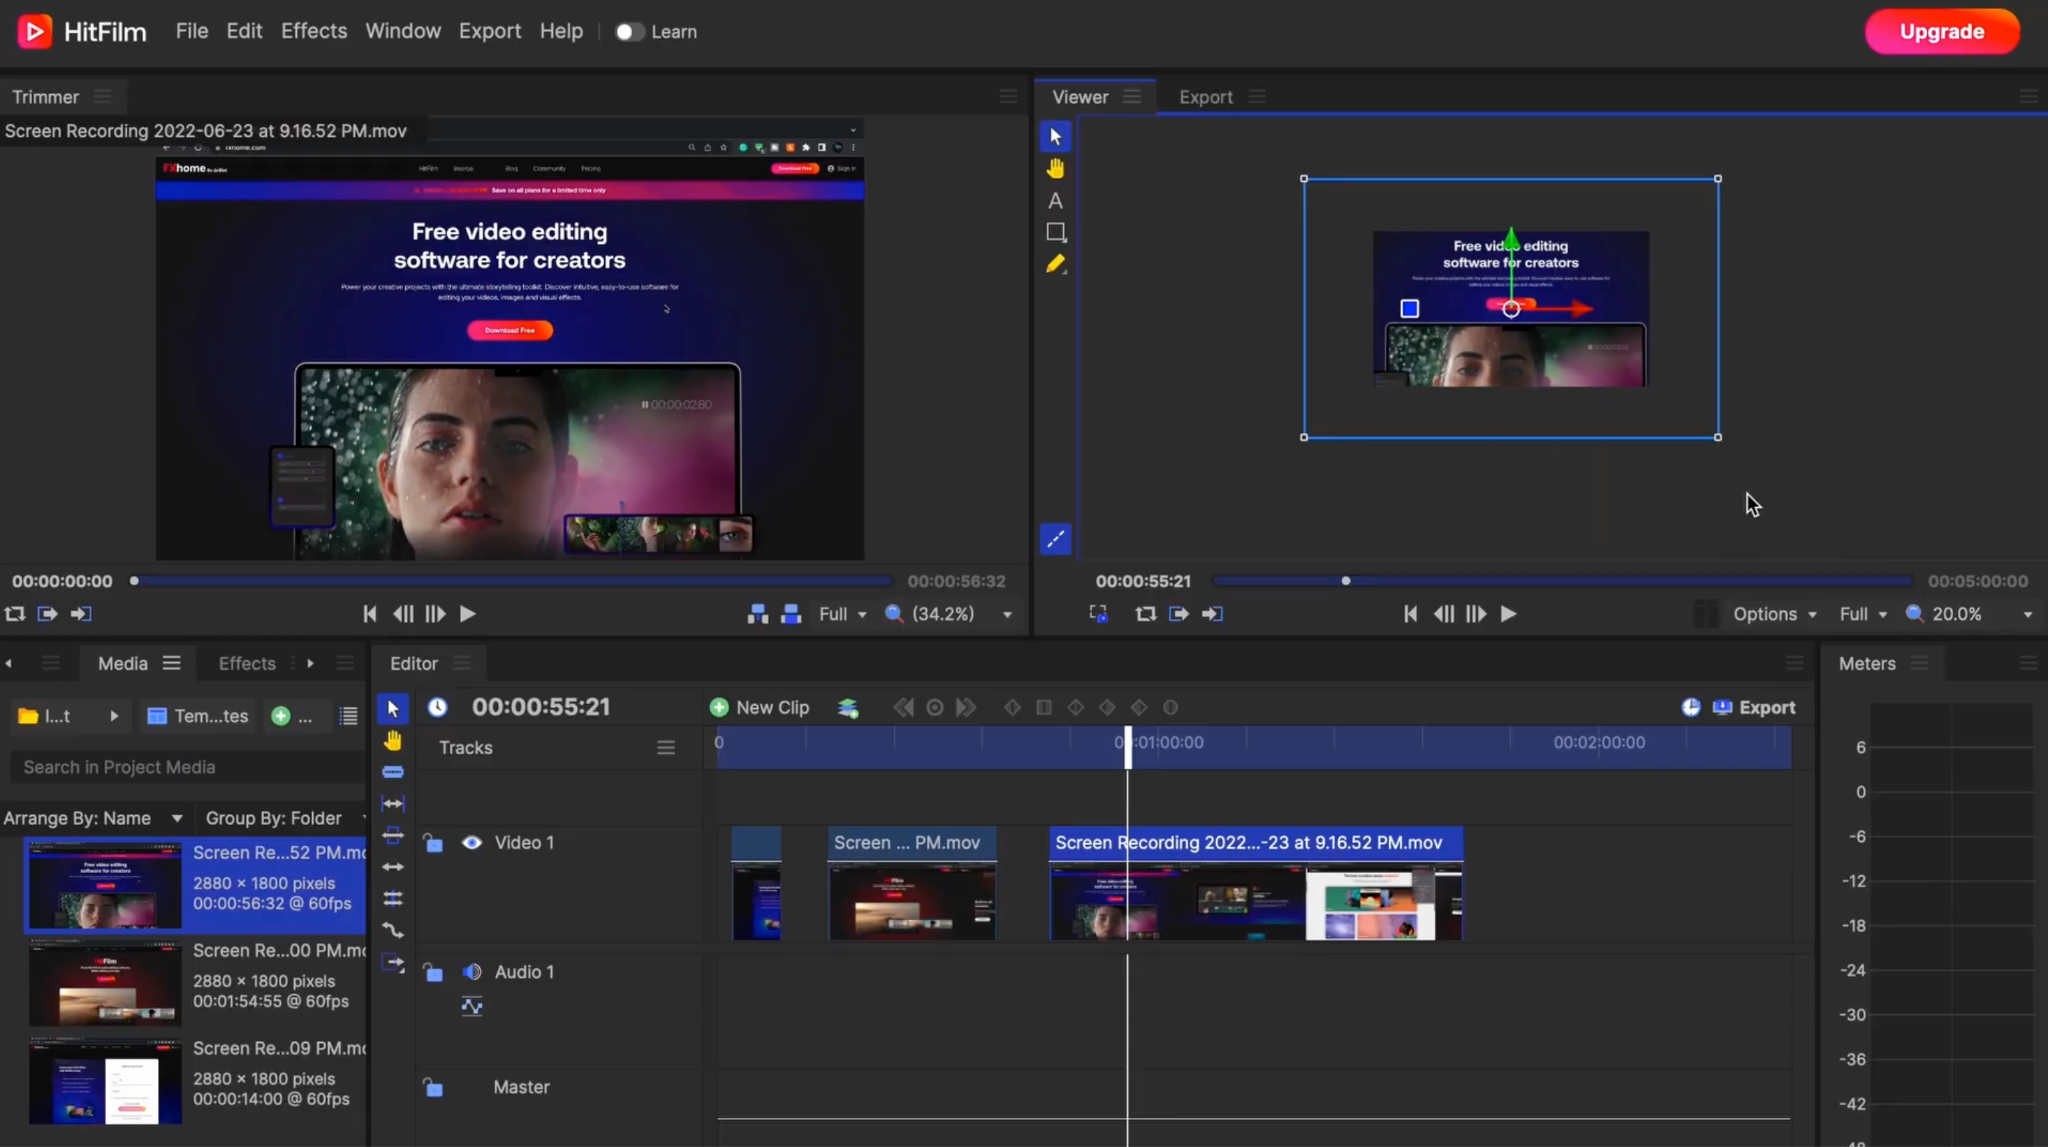The image size is (2048, 1147).
Task: Select the Text tool in the Viewer toolbar
Action: (x=1056, y=201)
